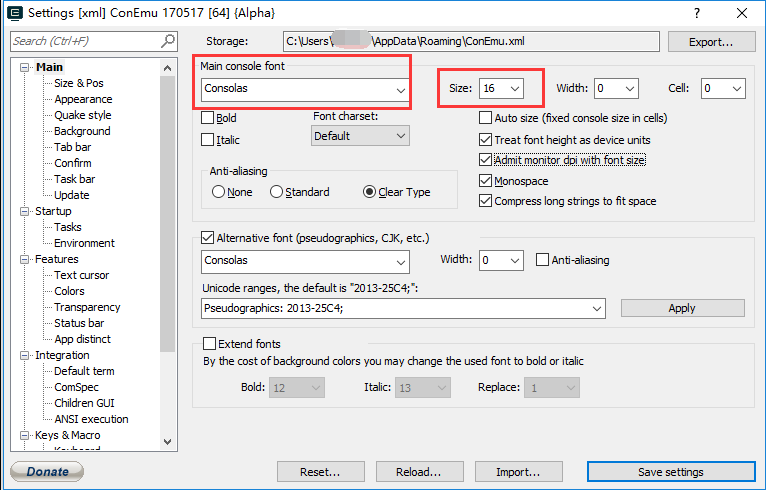Collapse the Startup tree section
This screenshot has width=766, height=490.
coord(26,211)
